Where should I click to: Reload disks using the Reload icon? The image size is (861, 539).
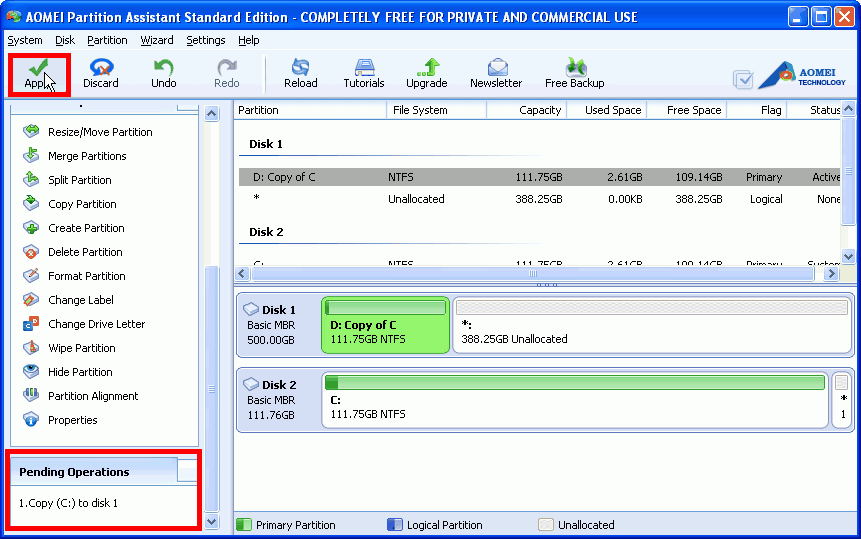click(x=301, y=75)
